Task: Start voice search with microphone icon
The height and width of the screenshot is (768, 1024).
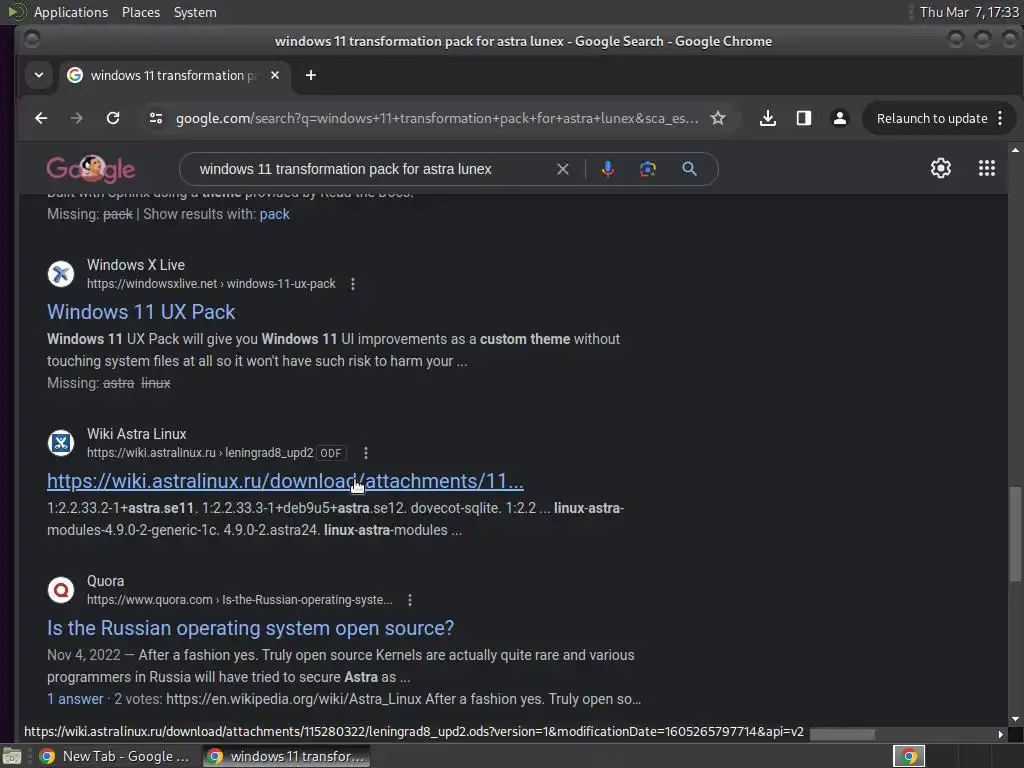Action: (607, 169)
